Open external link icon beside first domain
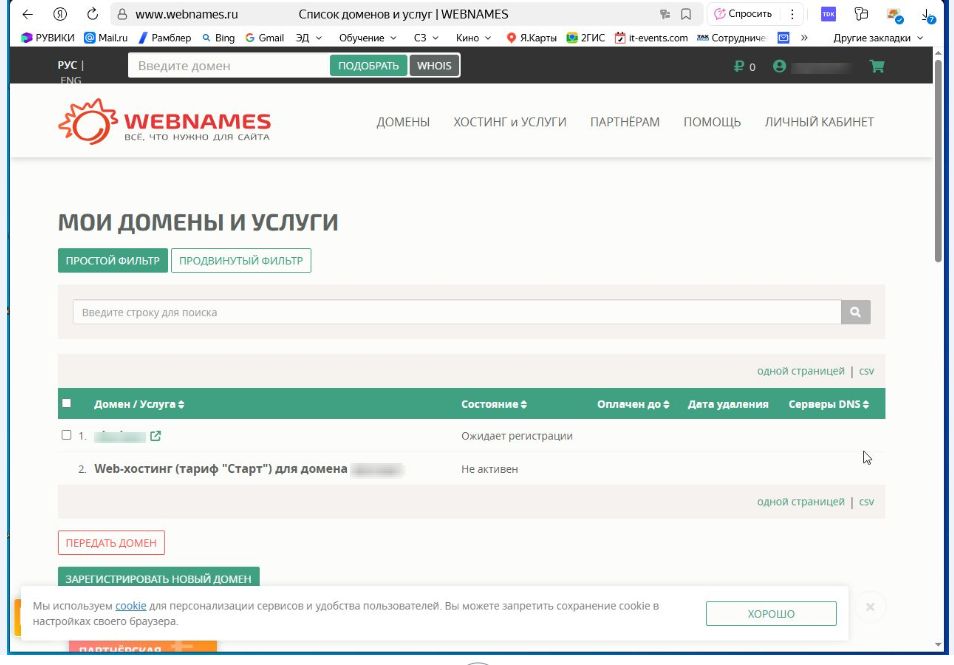 point(155,436)
